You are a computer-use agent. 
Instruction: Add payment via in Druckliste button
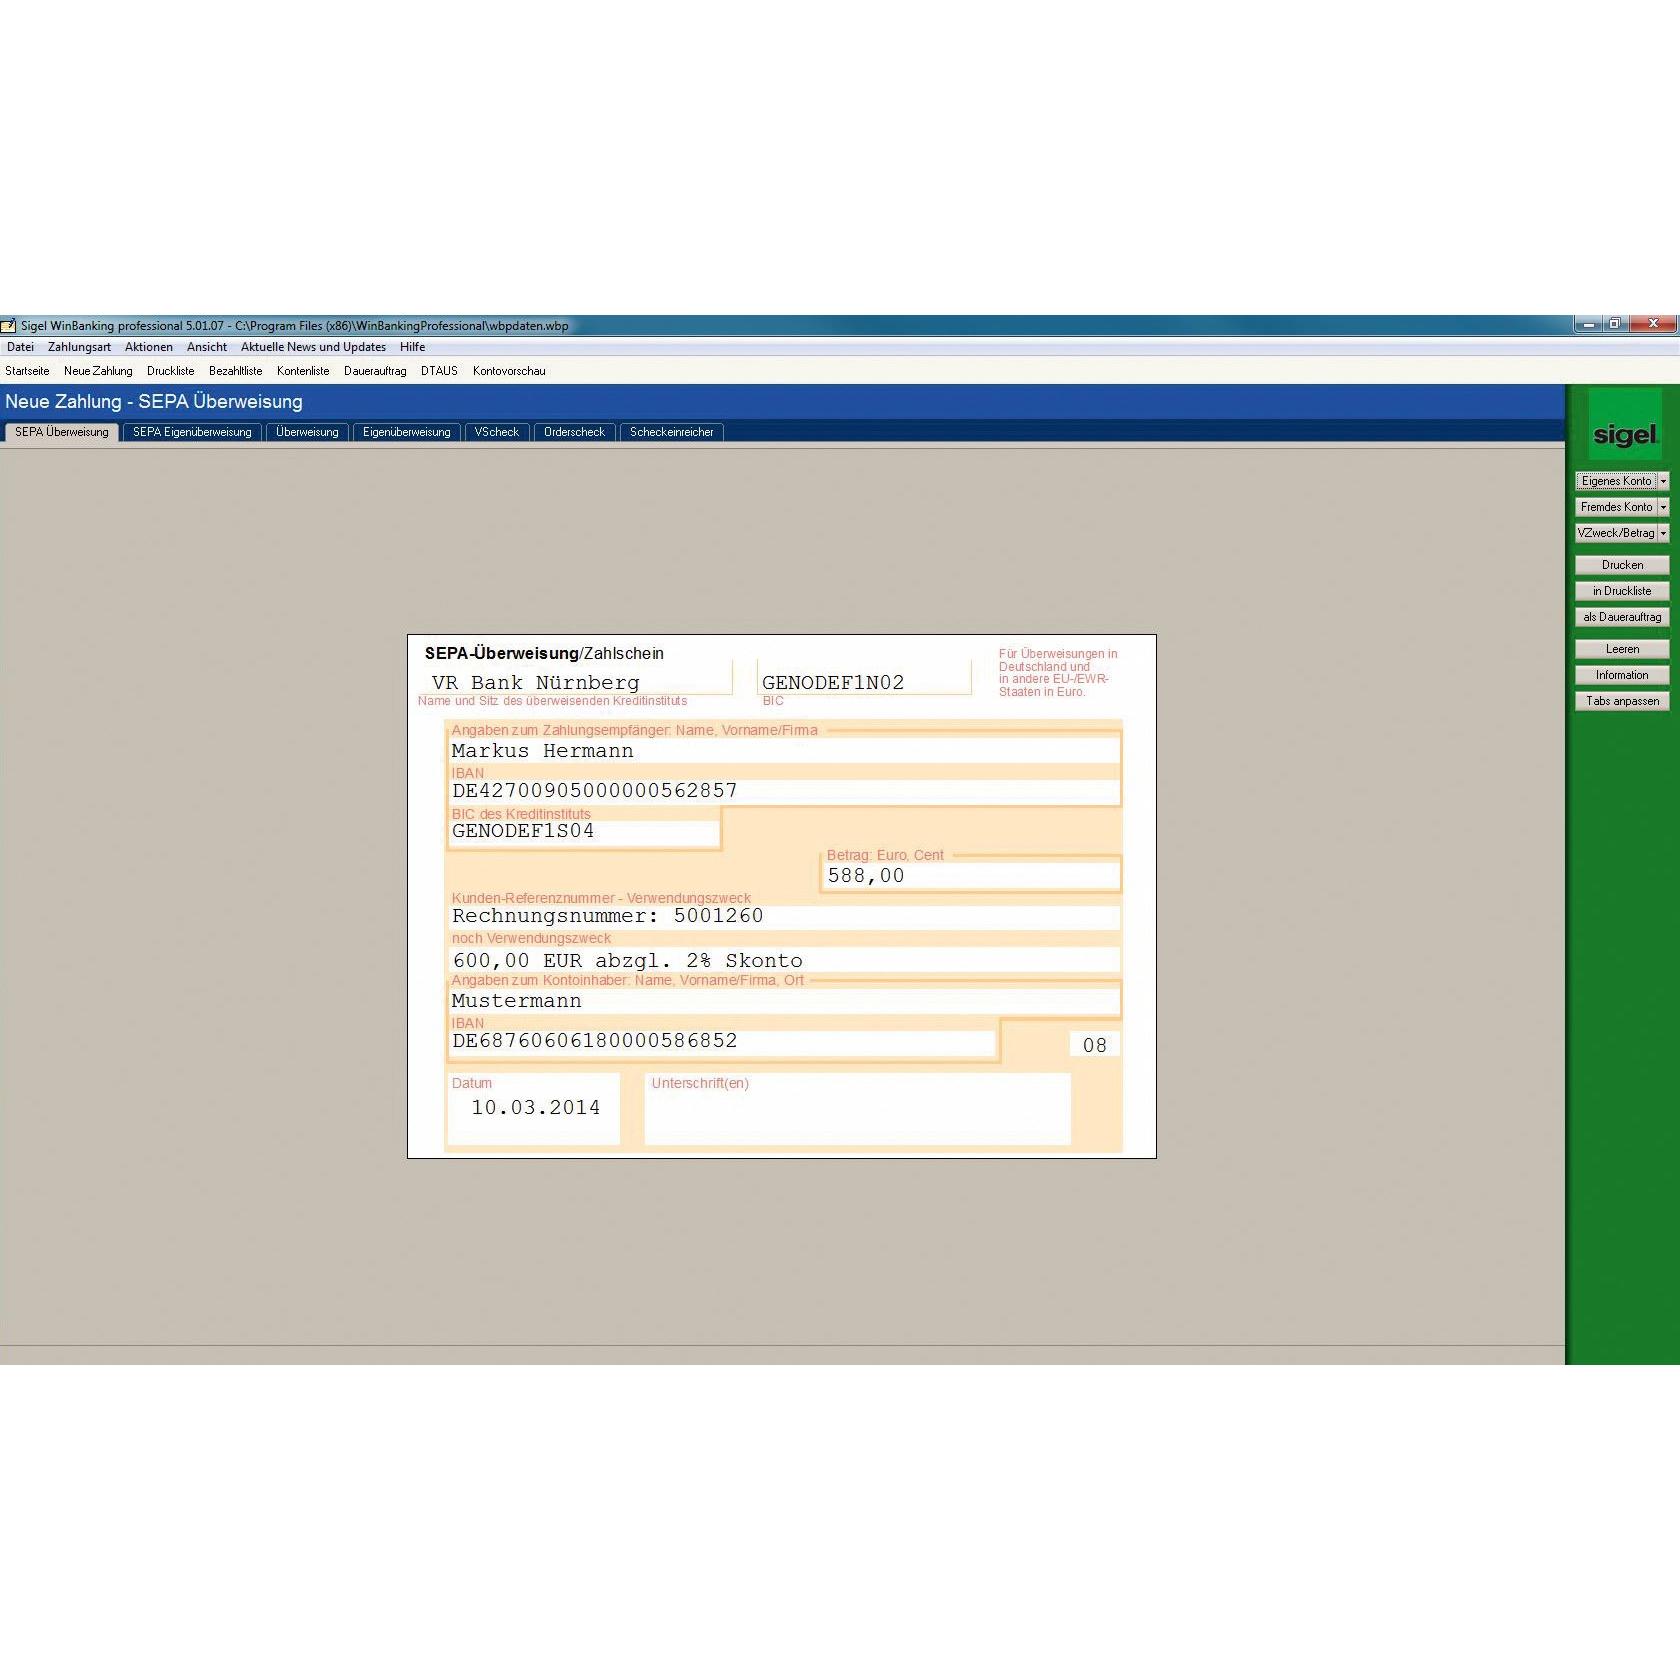1621,591
